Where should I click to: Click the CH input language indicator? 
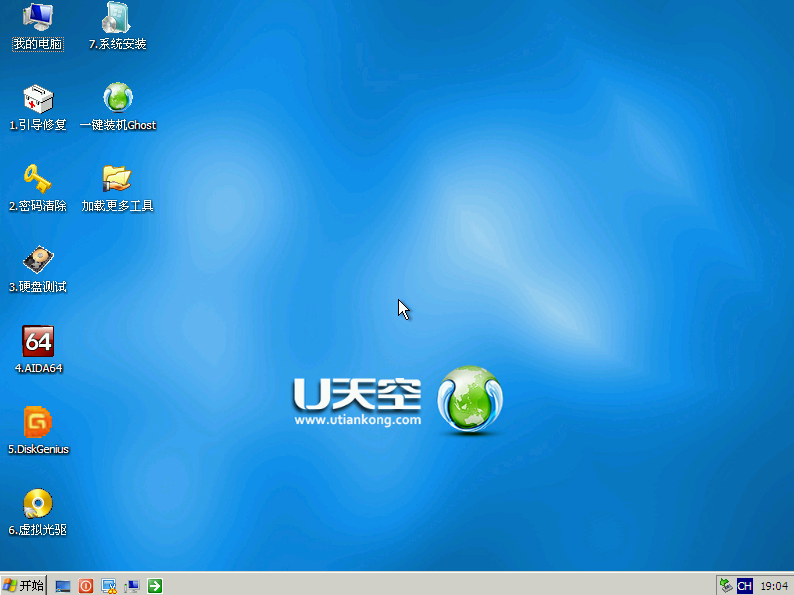pos(745,586)
